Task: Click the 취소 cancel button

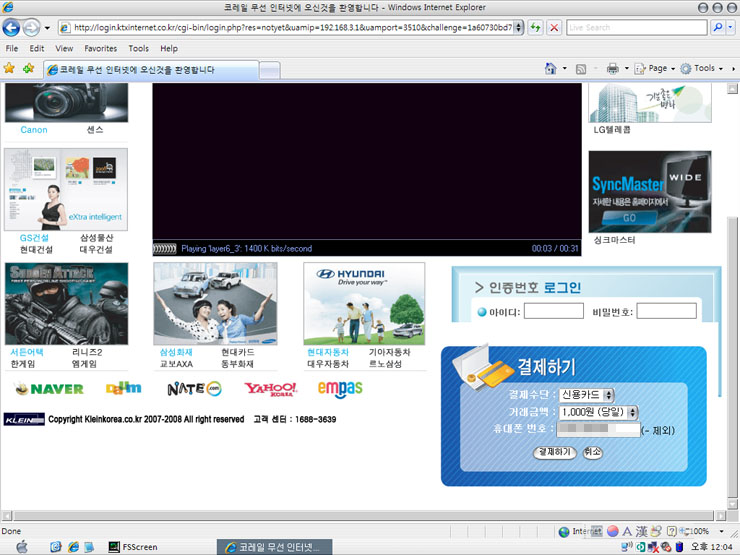Action: tap(592, 452)
